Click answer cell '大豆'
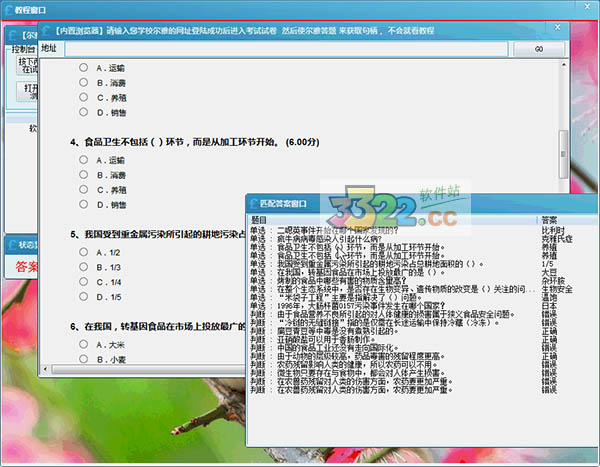The height and width of the screenshot is (467, 600). click(x=549, y=273)
